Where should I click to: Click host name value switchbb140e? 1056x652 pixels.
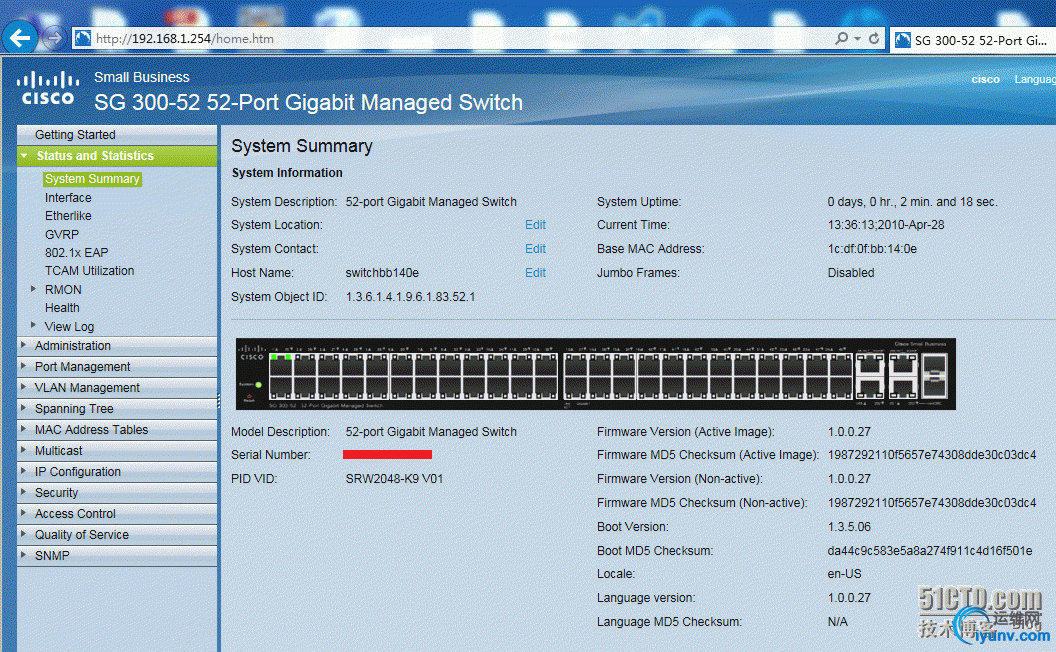(382, 273)
